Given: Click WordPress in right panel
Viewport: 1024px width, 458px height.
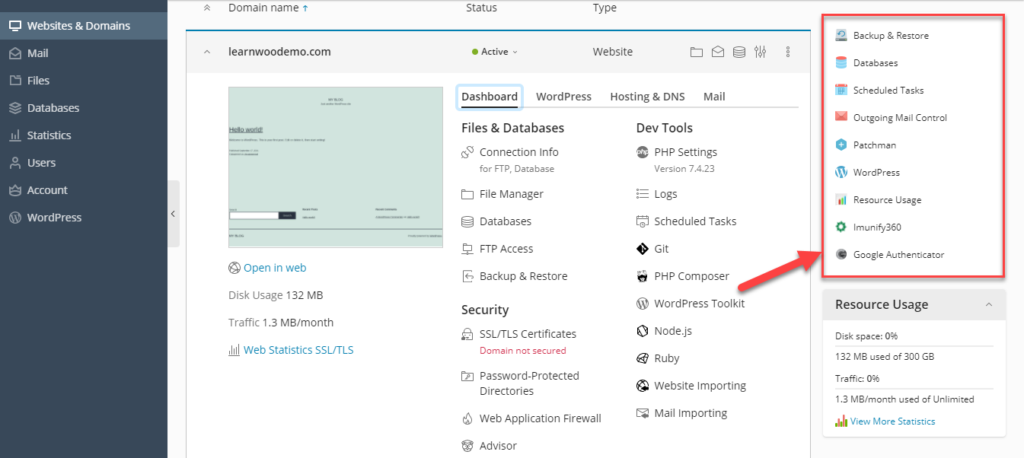Looking at the screenshot, I should pyautogui.click(x=876, y=173).
